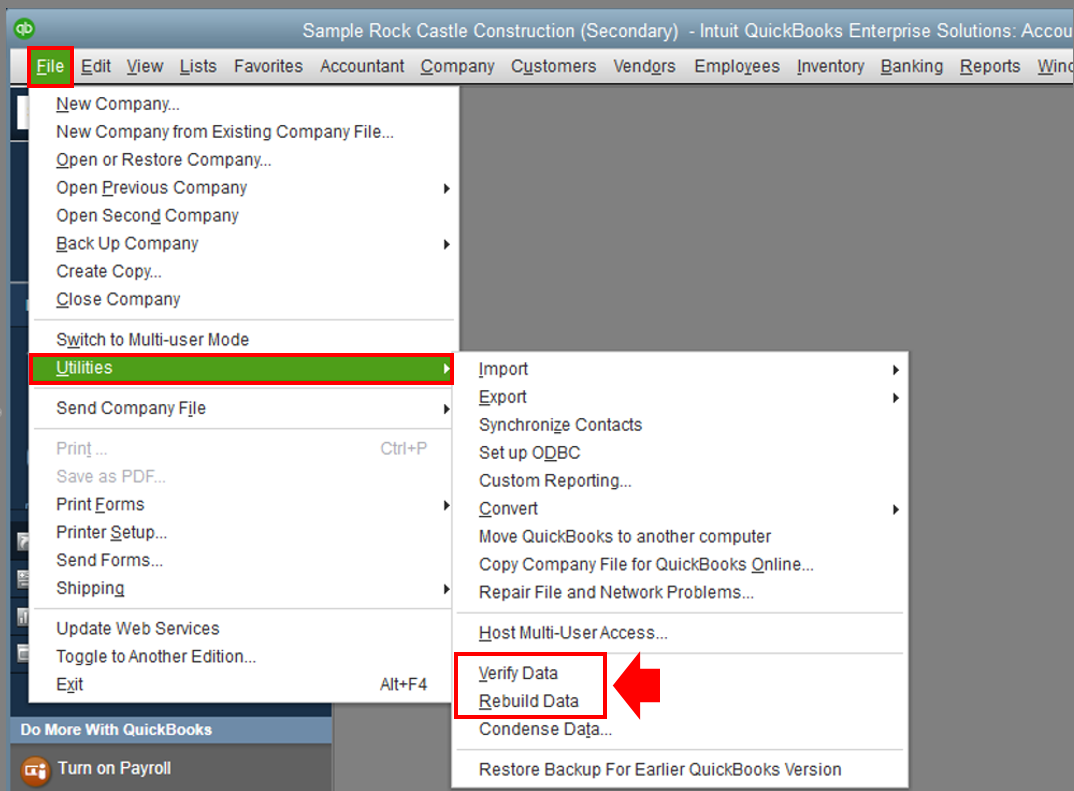1074x791 pixels.
Task: Expand the Convert submenu
Action: (681, 509)
